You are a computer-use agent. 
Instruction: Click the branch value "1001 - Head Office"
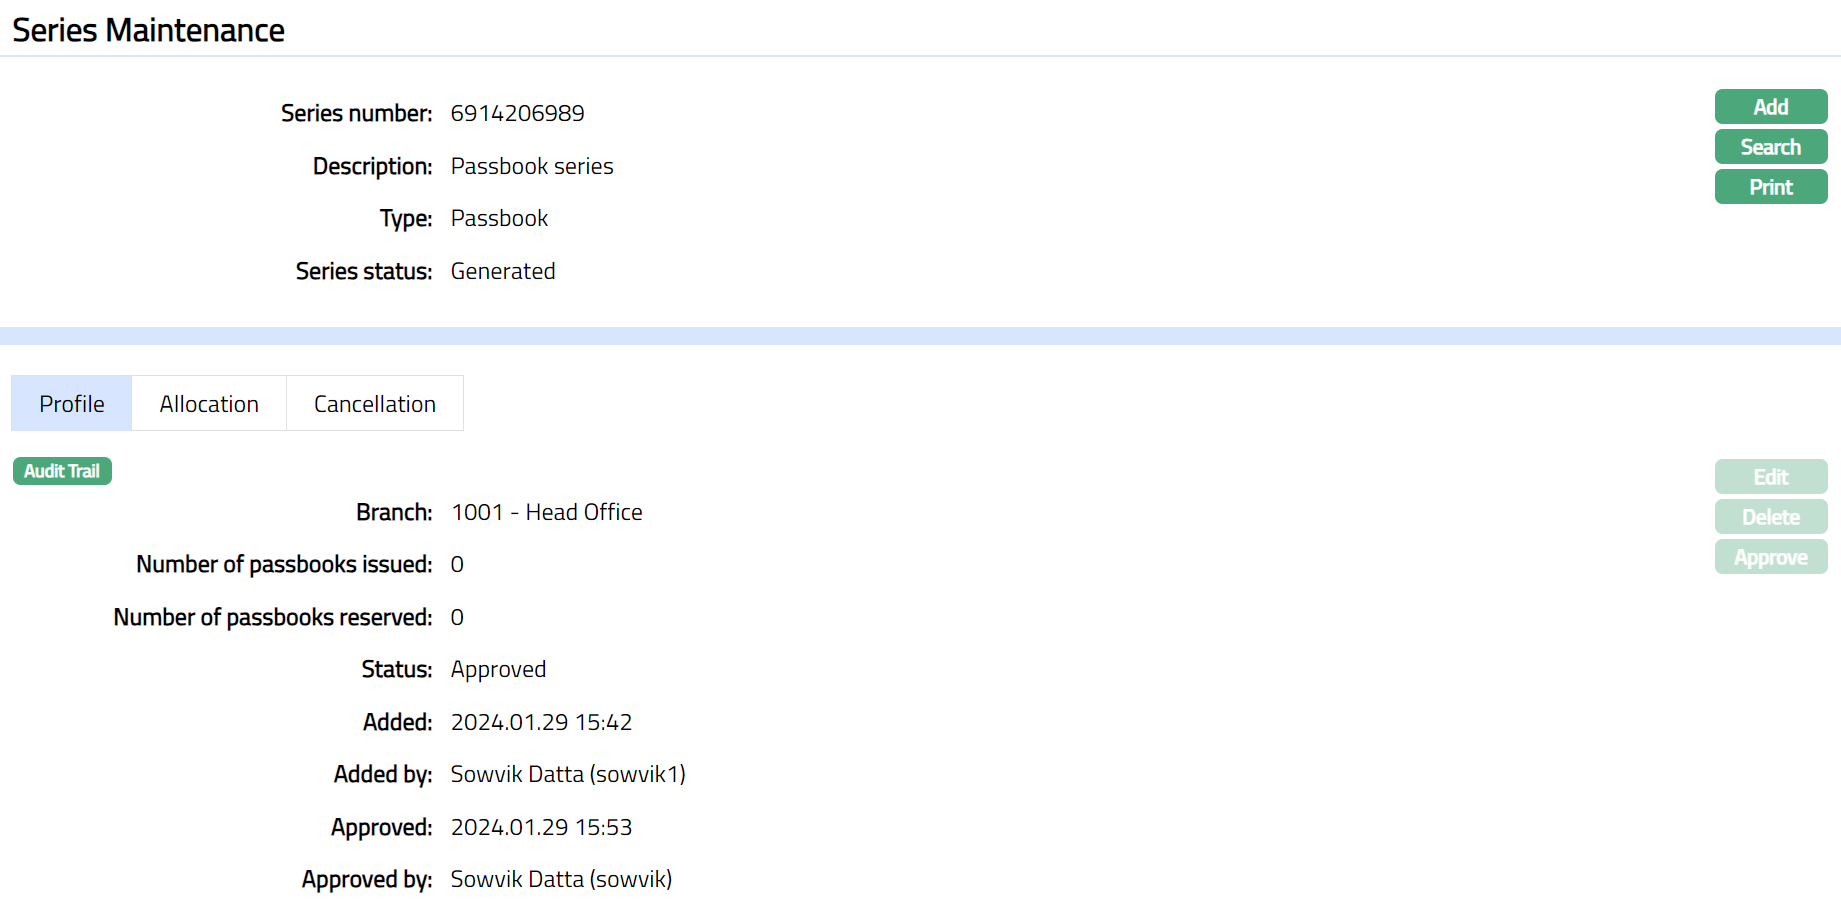[546, 512]
